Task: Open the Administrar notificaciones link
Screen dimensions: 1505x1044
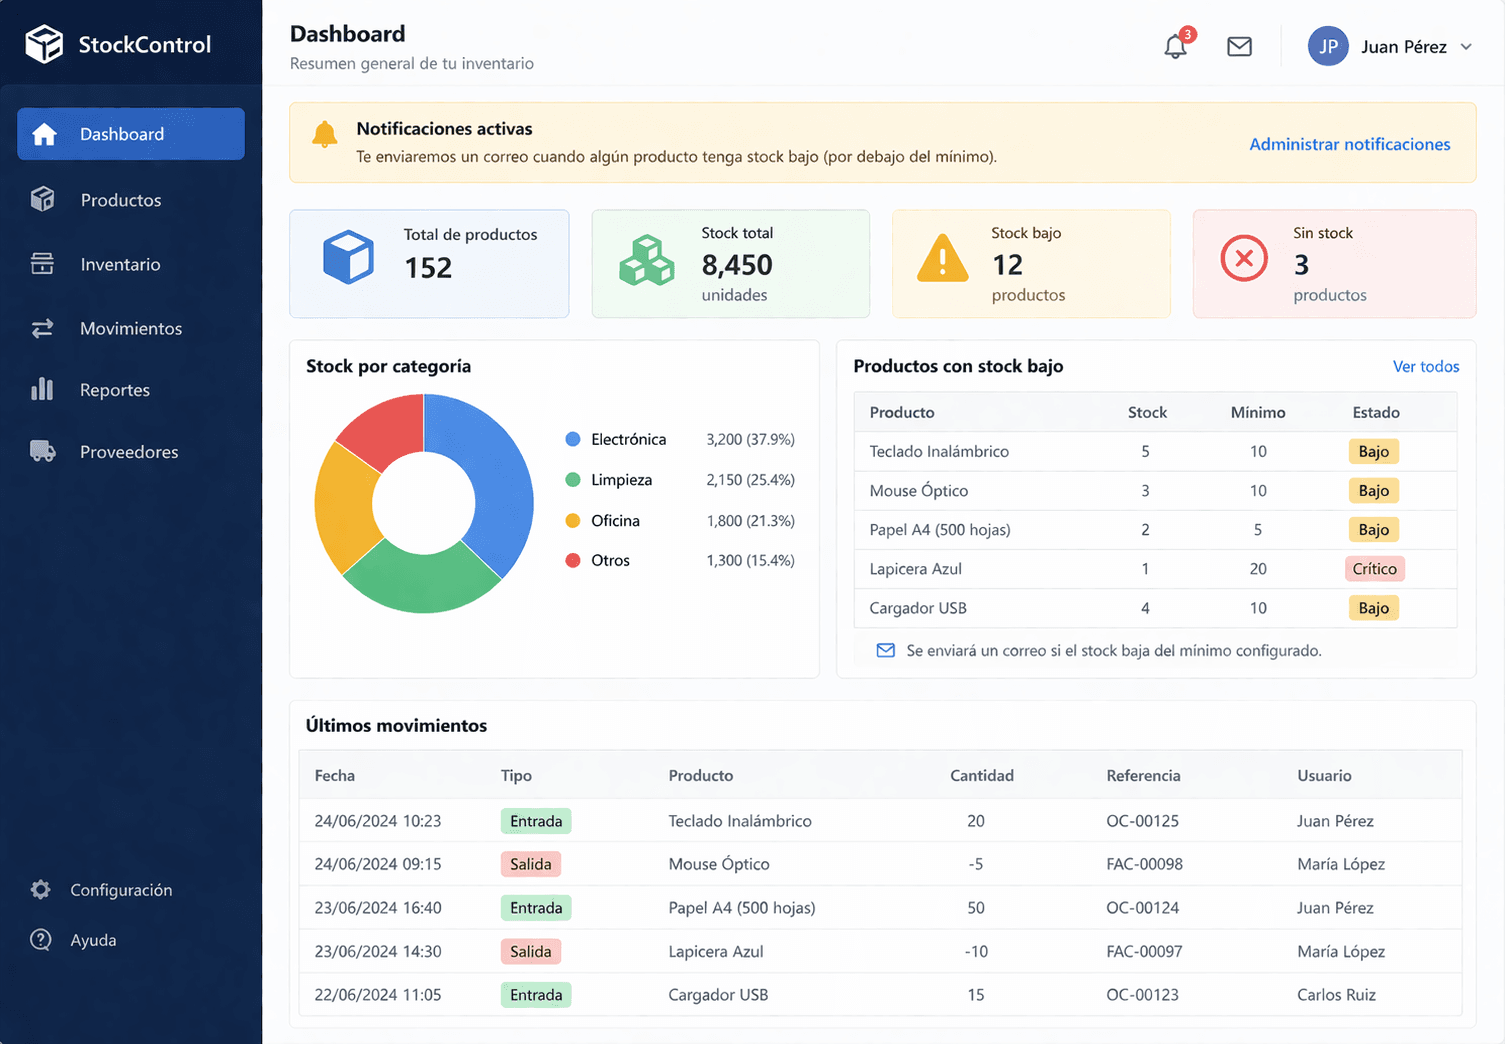Action: 1349,144
